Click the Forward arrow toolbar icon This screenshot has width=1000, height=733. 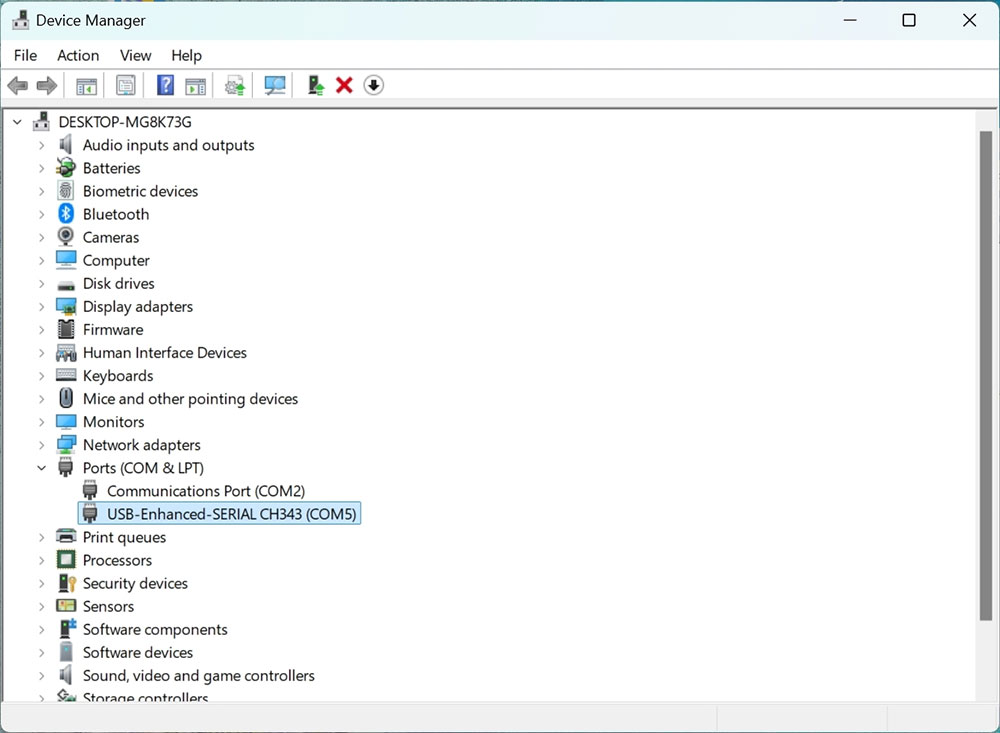point(47,85)
